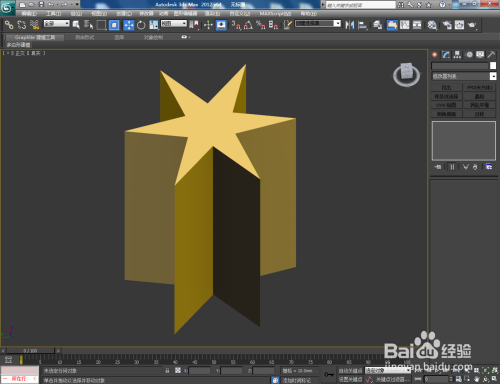This screenshot has height=384, width=500.
Task: Open the MAXScript menu
Action: (x=275, y=14)
